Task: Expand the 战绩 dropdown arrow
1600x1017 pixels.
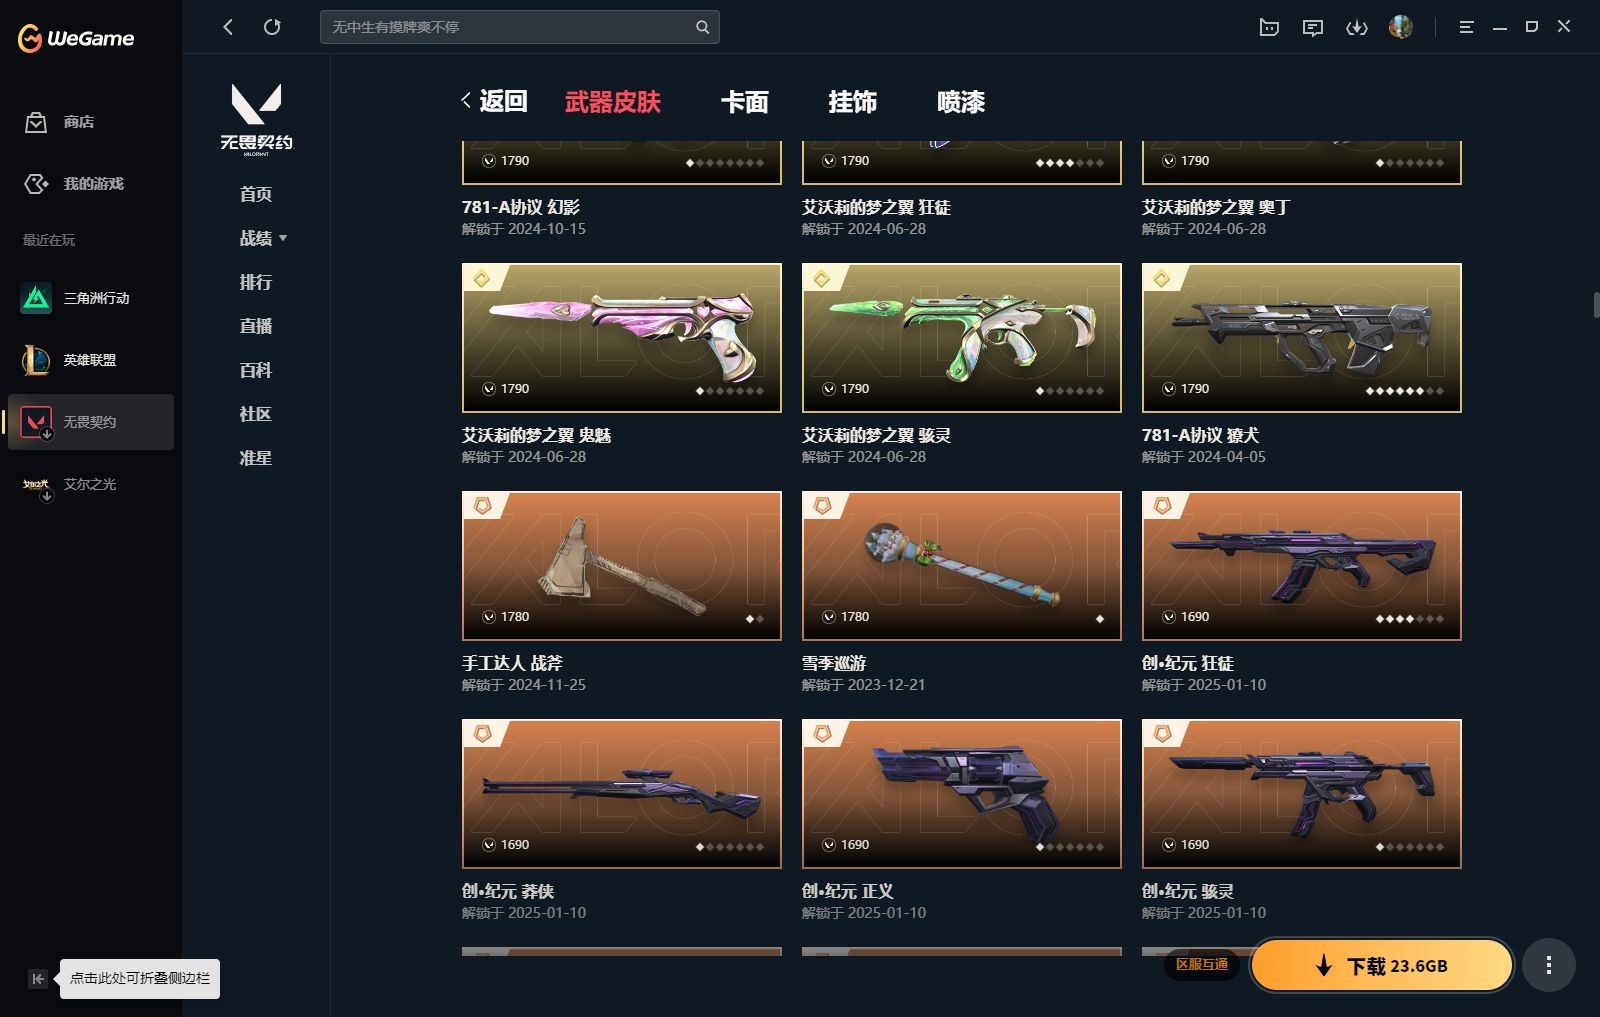Action: pos(283,238)
